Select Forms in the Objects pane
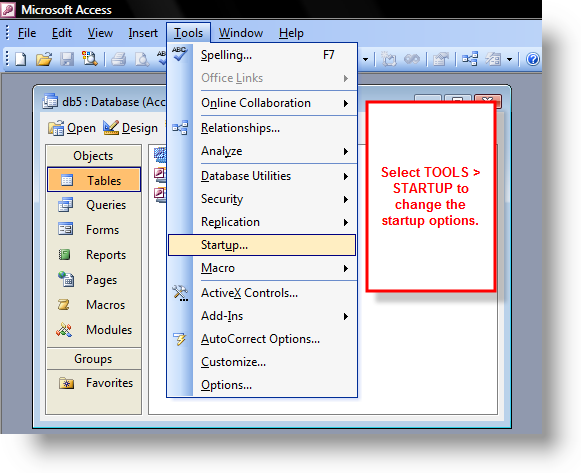 (94, 230)
